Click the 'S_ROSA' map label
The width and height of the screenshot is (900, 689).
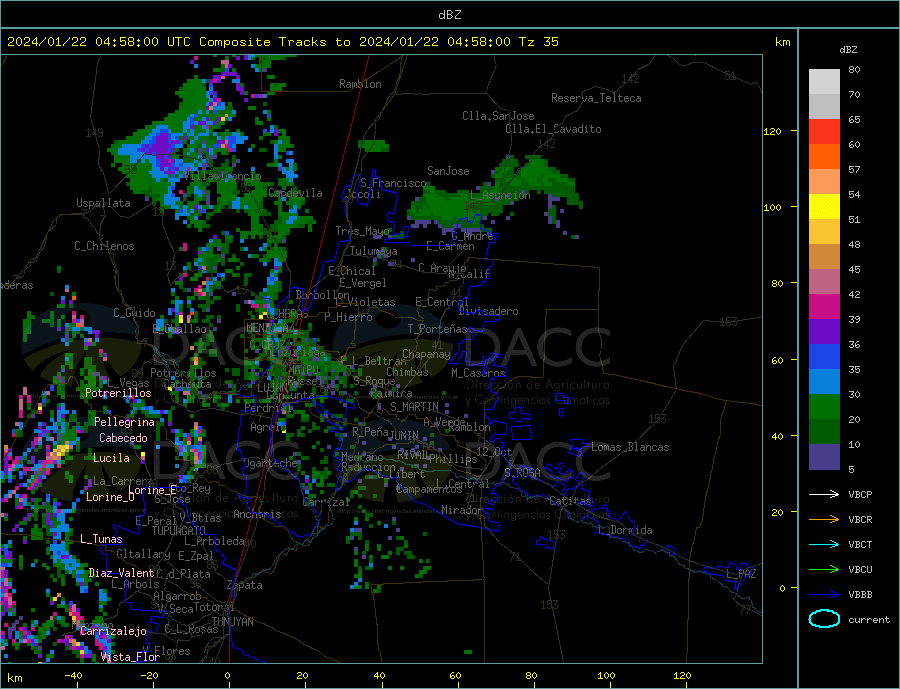tap(522, 473)
